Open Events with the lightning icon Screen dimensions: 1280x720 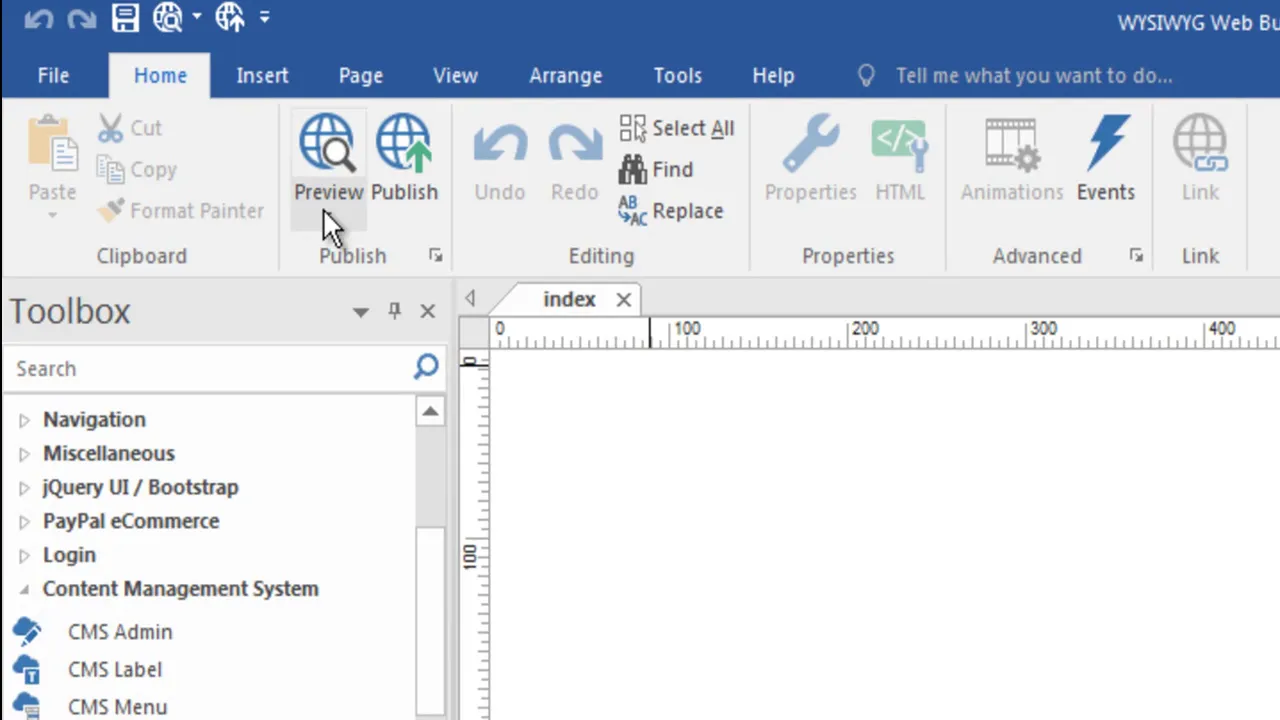pos(1106,157)
